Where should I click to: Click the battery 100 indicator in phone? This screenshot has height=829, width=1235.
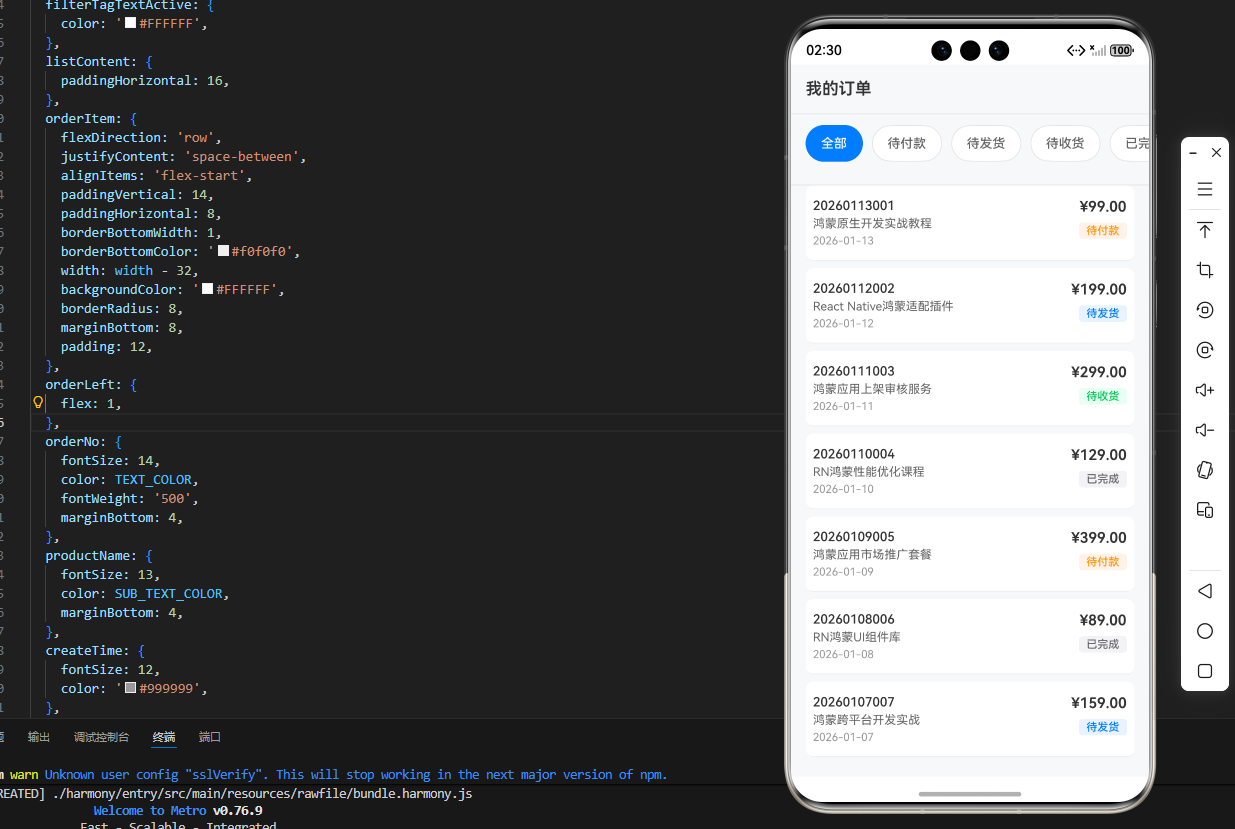1121,50
